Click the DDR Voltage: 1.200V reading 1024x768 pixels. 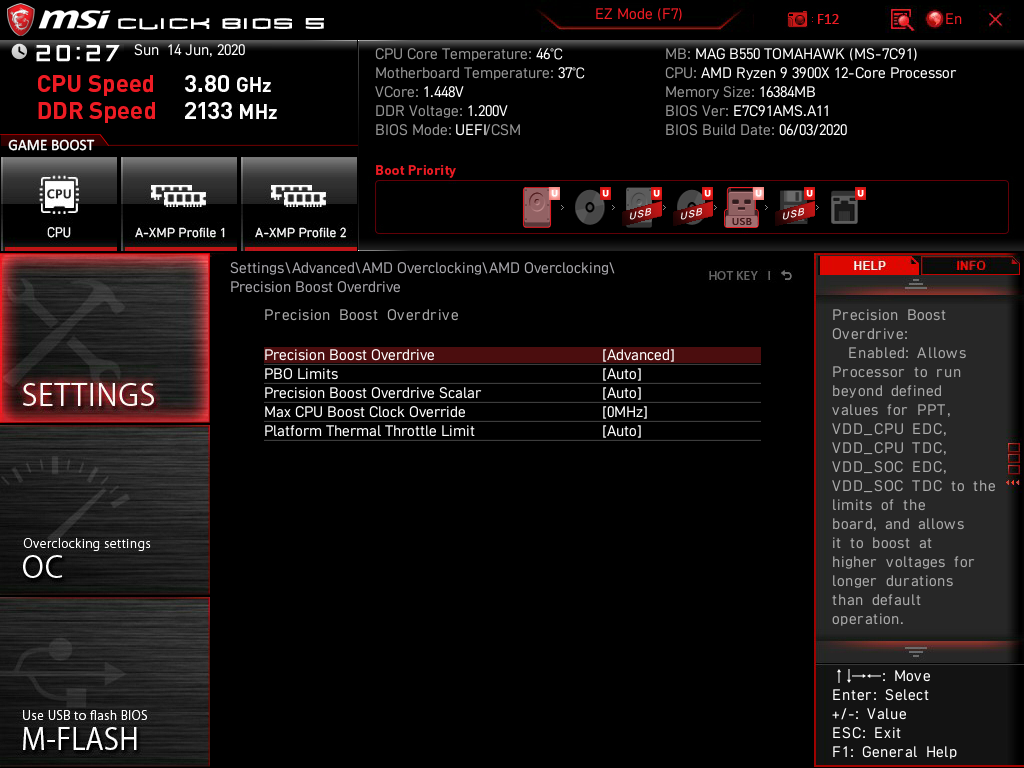(x=441, y=111)
